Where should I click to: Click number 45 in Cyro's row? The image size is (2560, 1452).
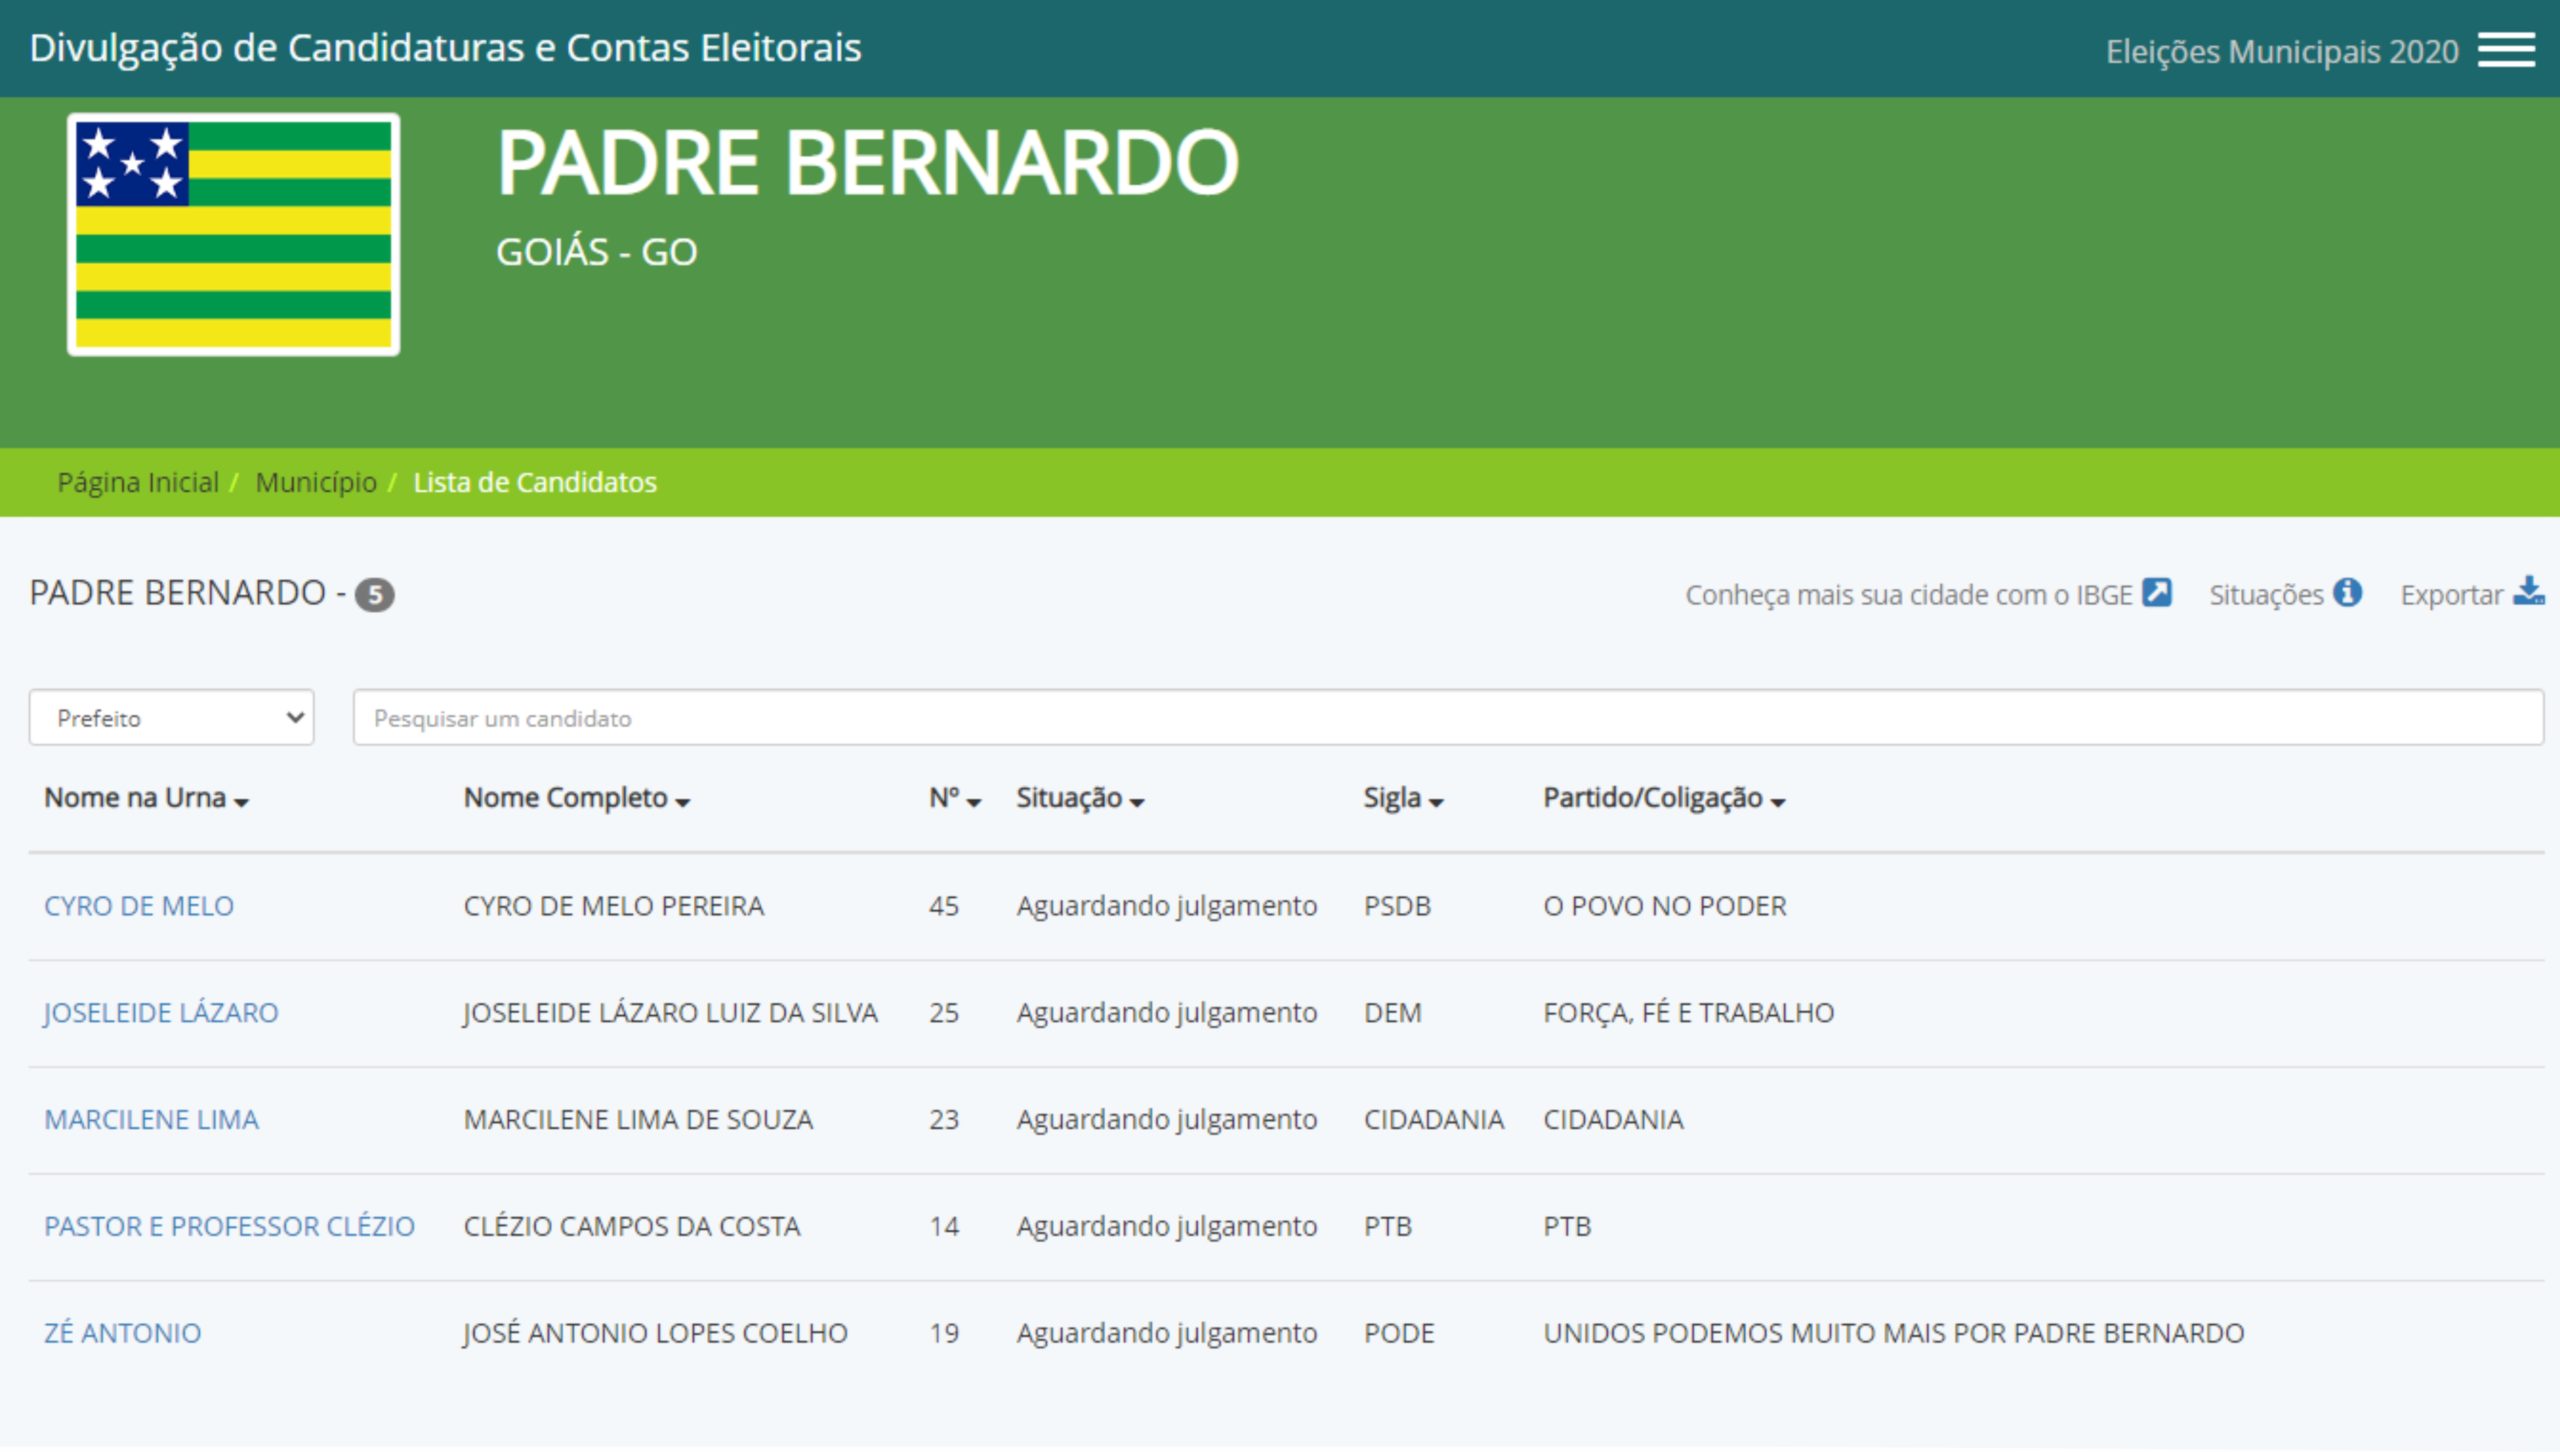944,906
